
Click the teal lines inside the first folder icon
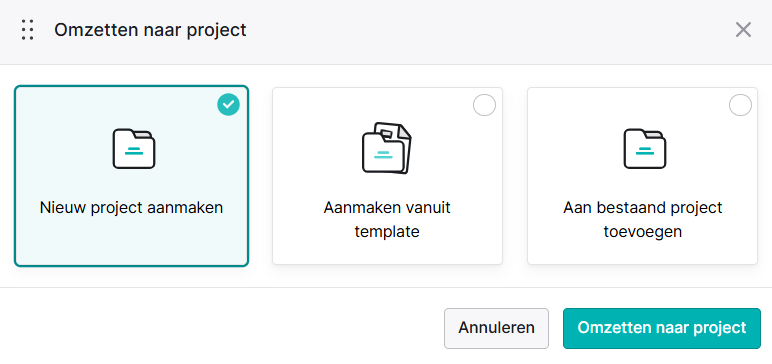[x=134, y=151]
